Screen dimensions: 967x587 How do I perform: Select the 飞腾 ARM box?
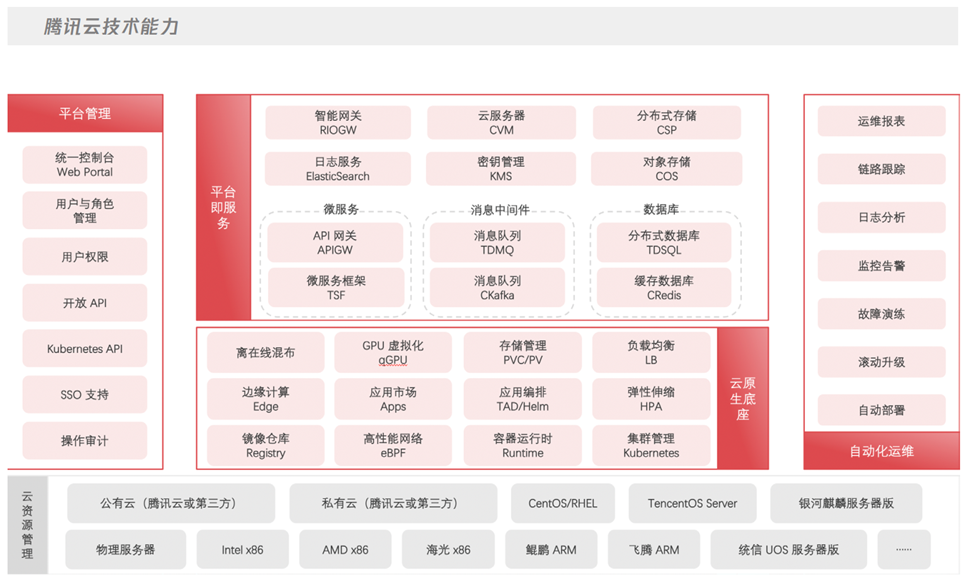(654, 550)
